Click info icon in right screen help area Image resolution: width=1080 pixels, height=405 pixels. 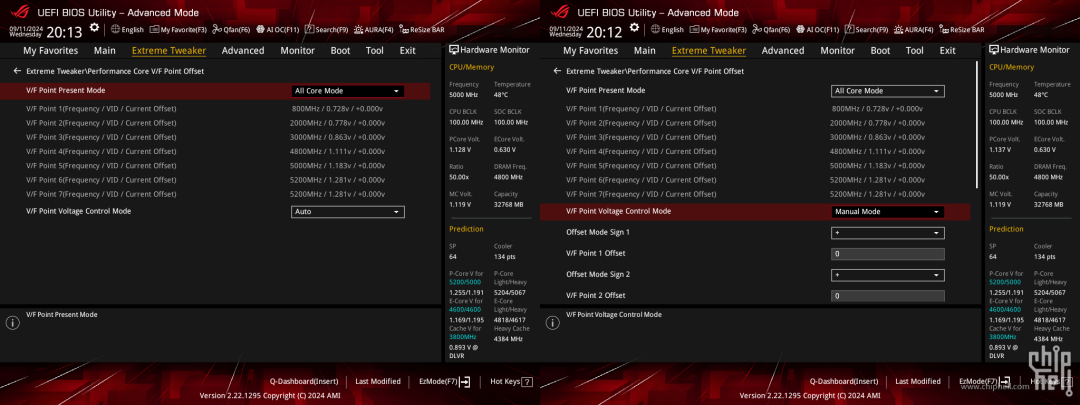click(552, 322)
